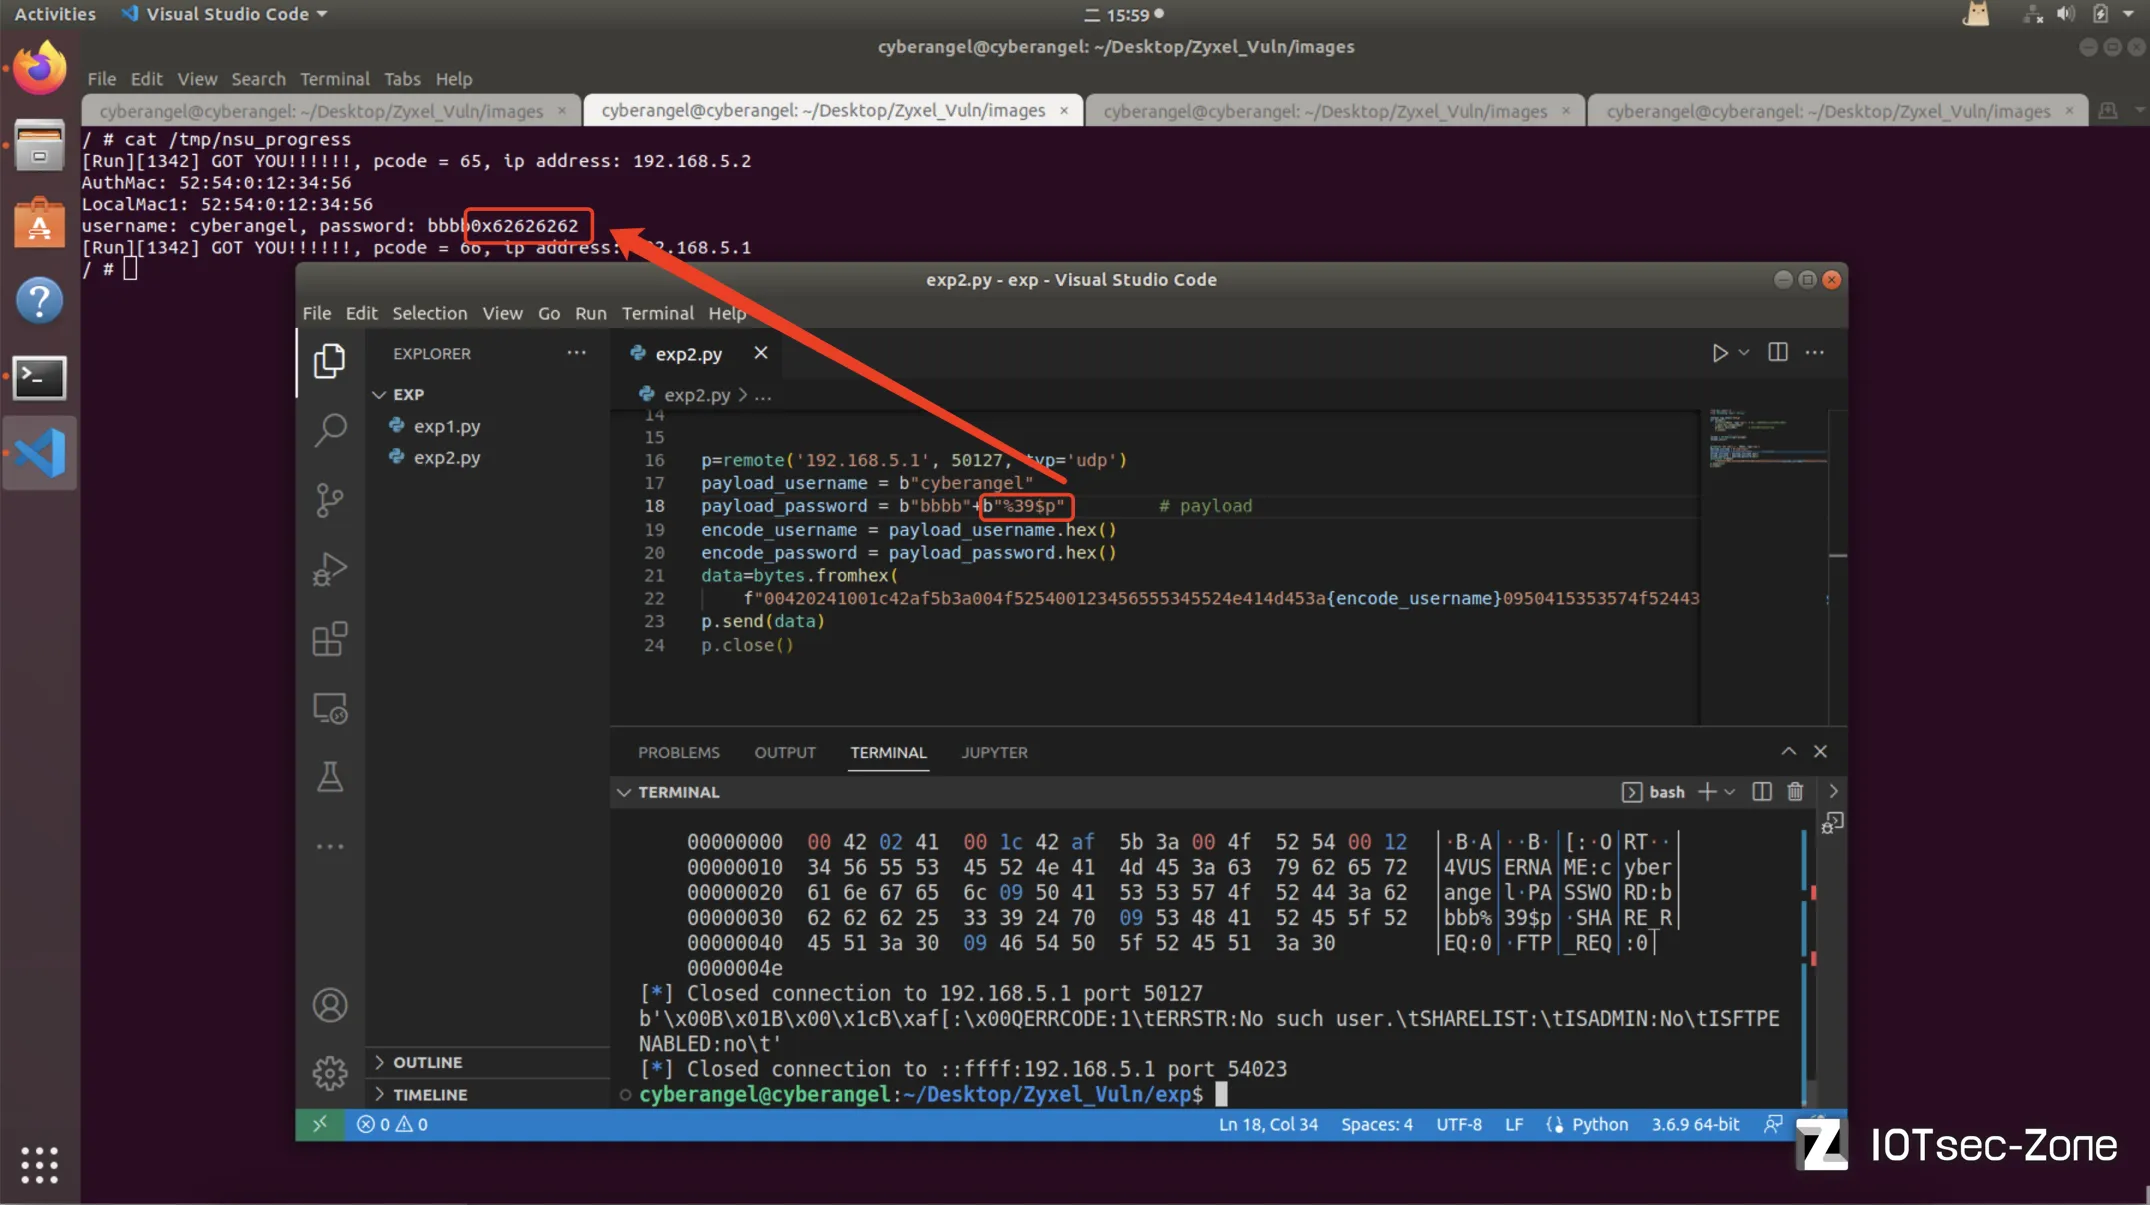The image size is (2150, 1205).
Task: Select interpreter 3.6.9 64-bit
Action: [1695, 1124]
